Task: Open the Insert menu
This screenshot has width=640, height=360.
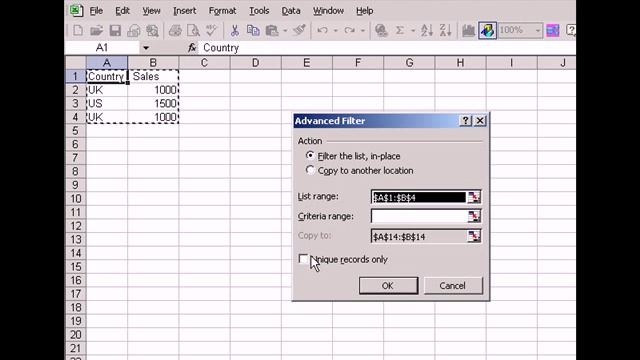Action: point(184,11)
